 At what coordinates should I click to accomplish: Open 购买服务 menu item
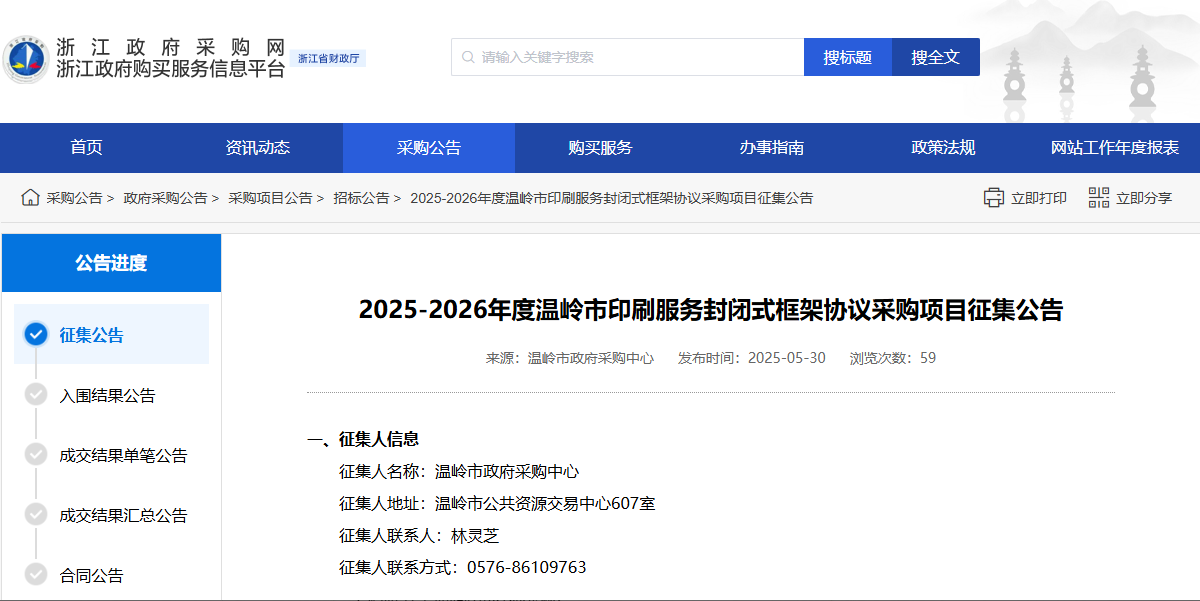click(x=600, y=148)
